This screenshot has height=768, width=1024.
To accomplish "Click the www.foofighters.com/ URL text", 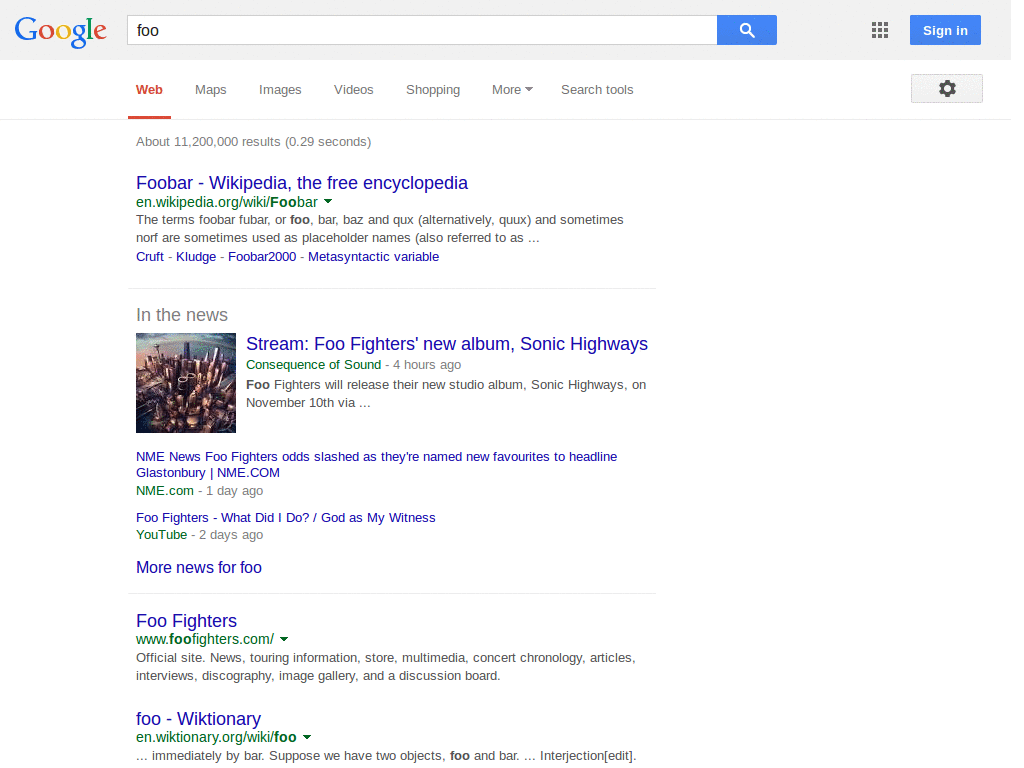I will 205,639.
